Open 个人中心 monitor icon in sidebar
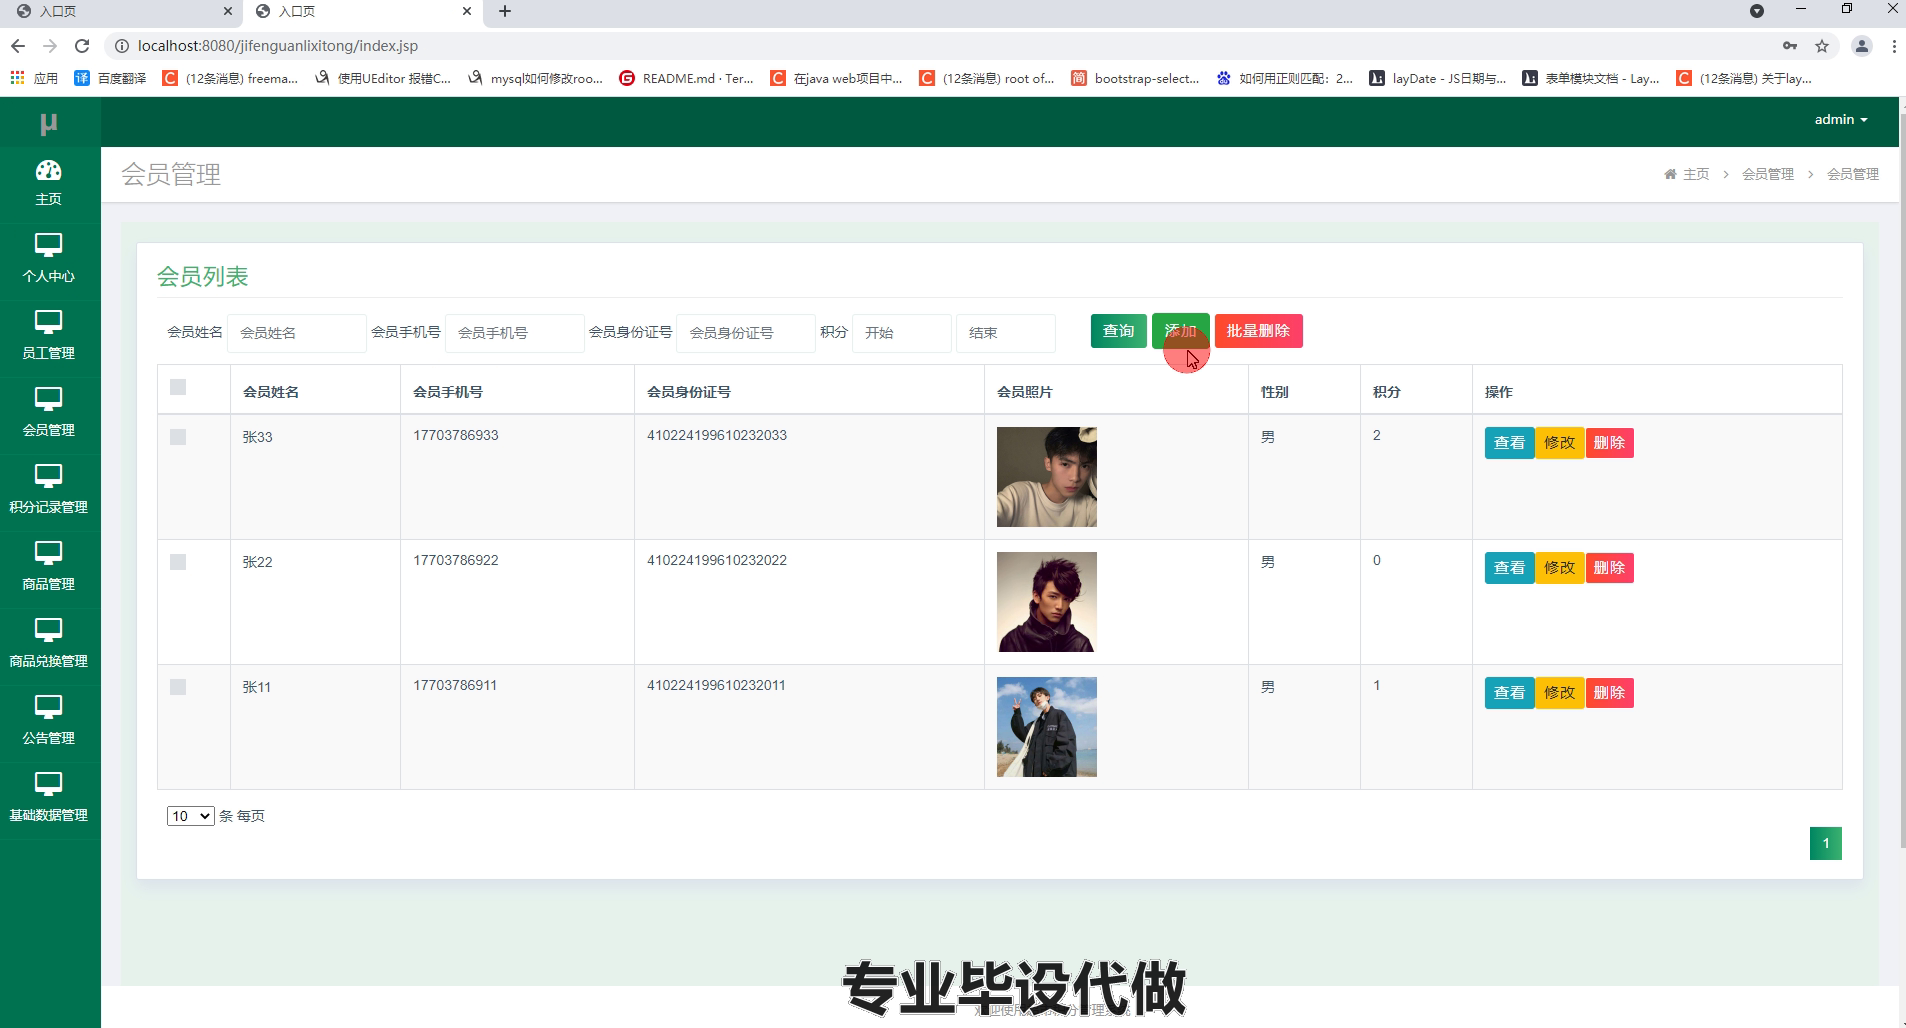 48,244
